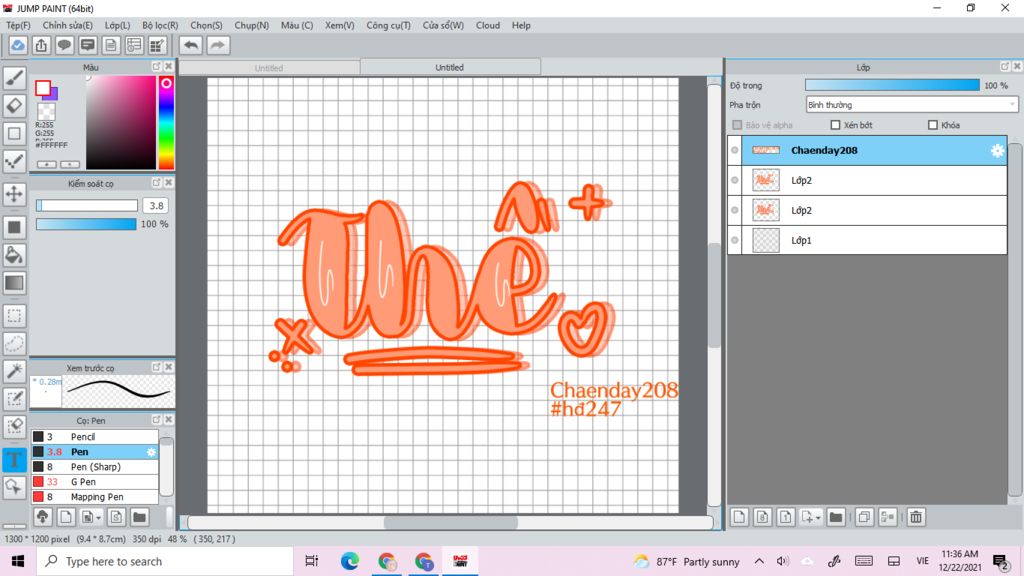Adjust the brush size slider
The height and width of the screenshot is (576, 1024).
point(86,206)
